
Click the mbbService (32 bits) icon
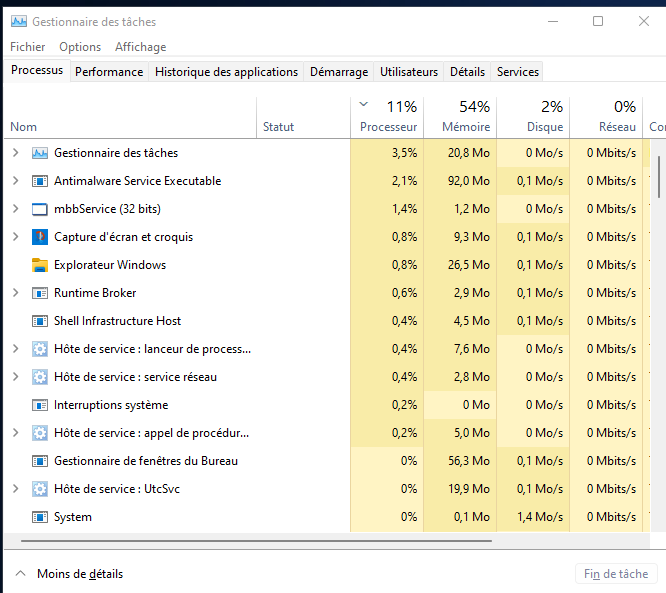(x=40, y=209)
